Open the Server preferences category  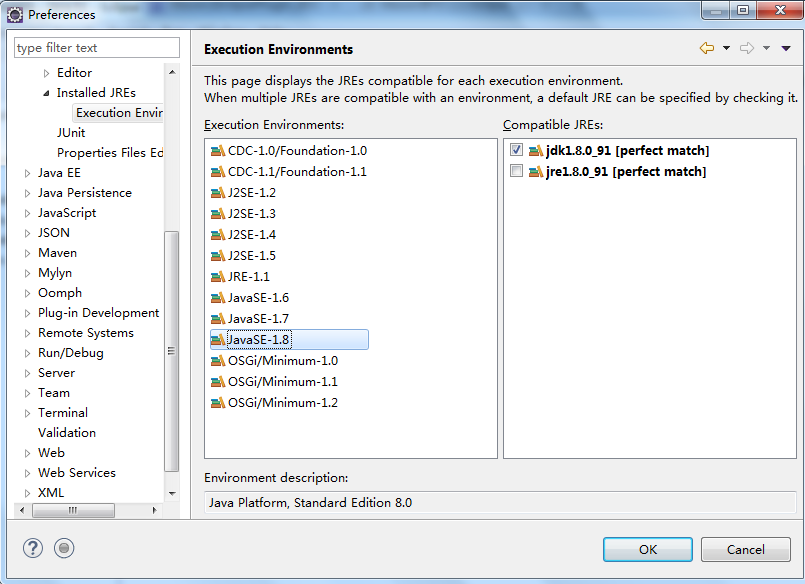(x=56, y=373)
